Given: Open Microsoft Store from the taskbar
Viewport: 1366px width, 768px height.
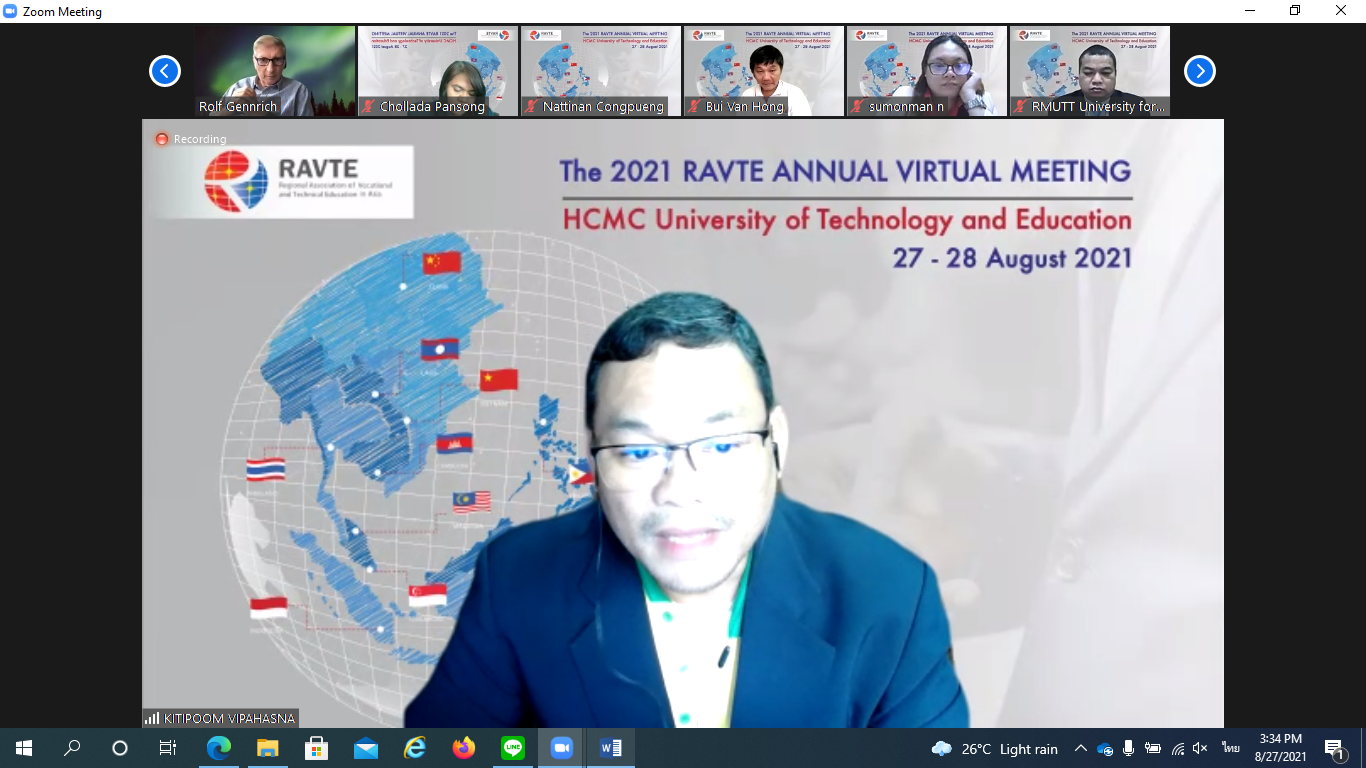Looking at the screenshot, I should click(x=316, y=748).
